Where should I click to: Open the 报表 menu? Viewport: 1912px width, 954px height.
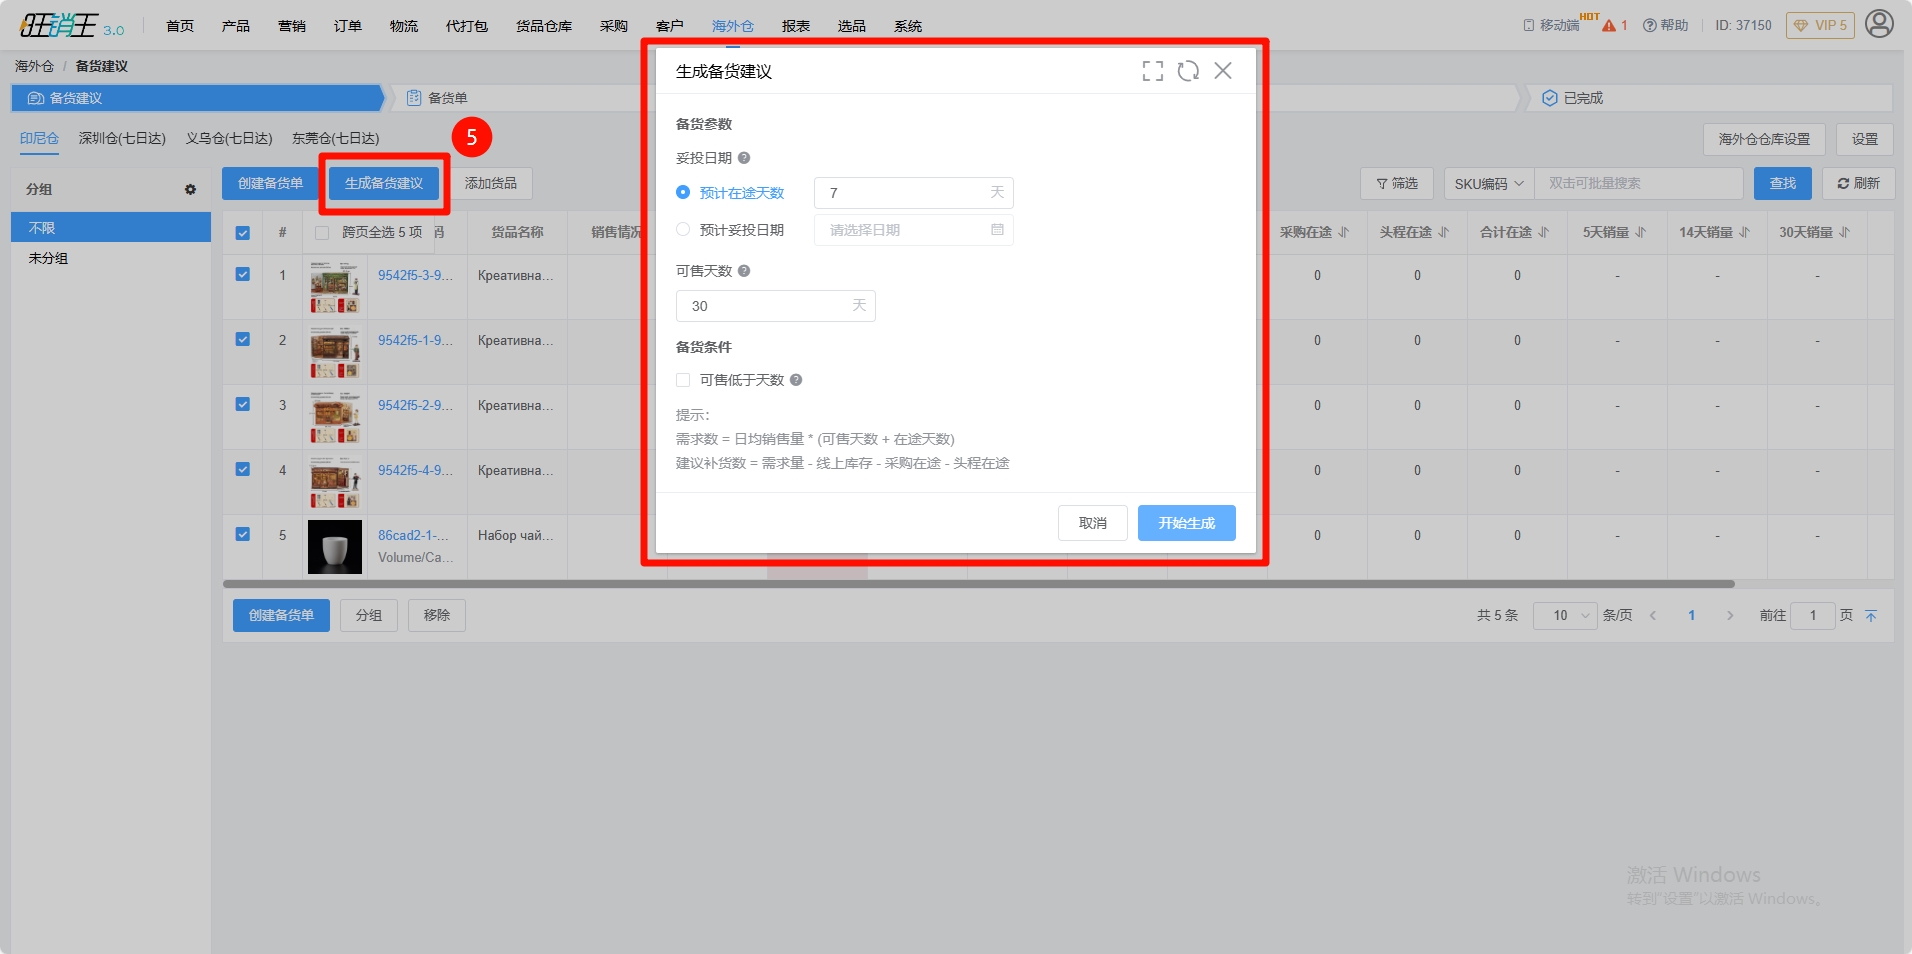coord(795,26)
